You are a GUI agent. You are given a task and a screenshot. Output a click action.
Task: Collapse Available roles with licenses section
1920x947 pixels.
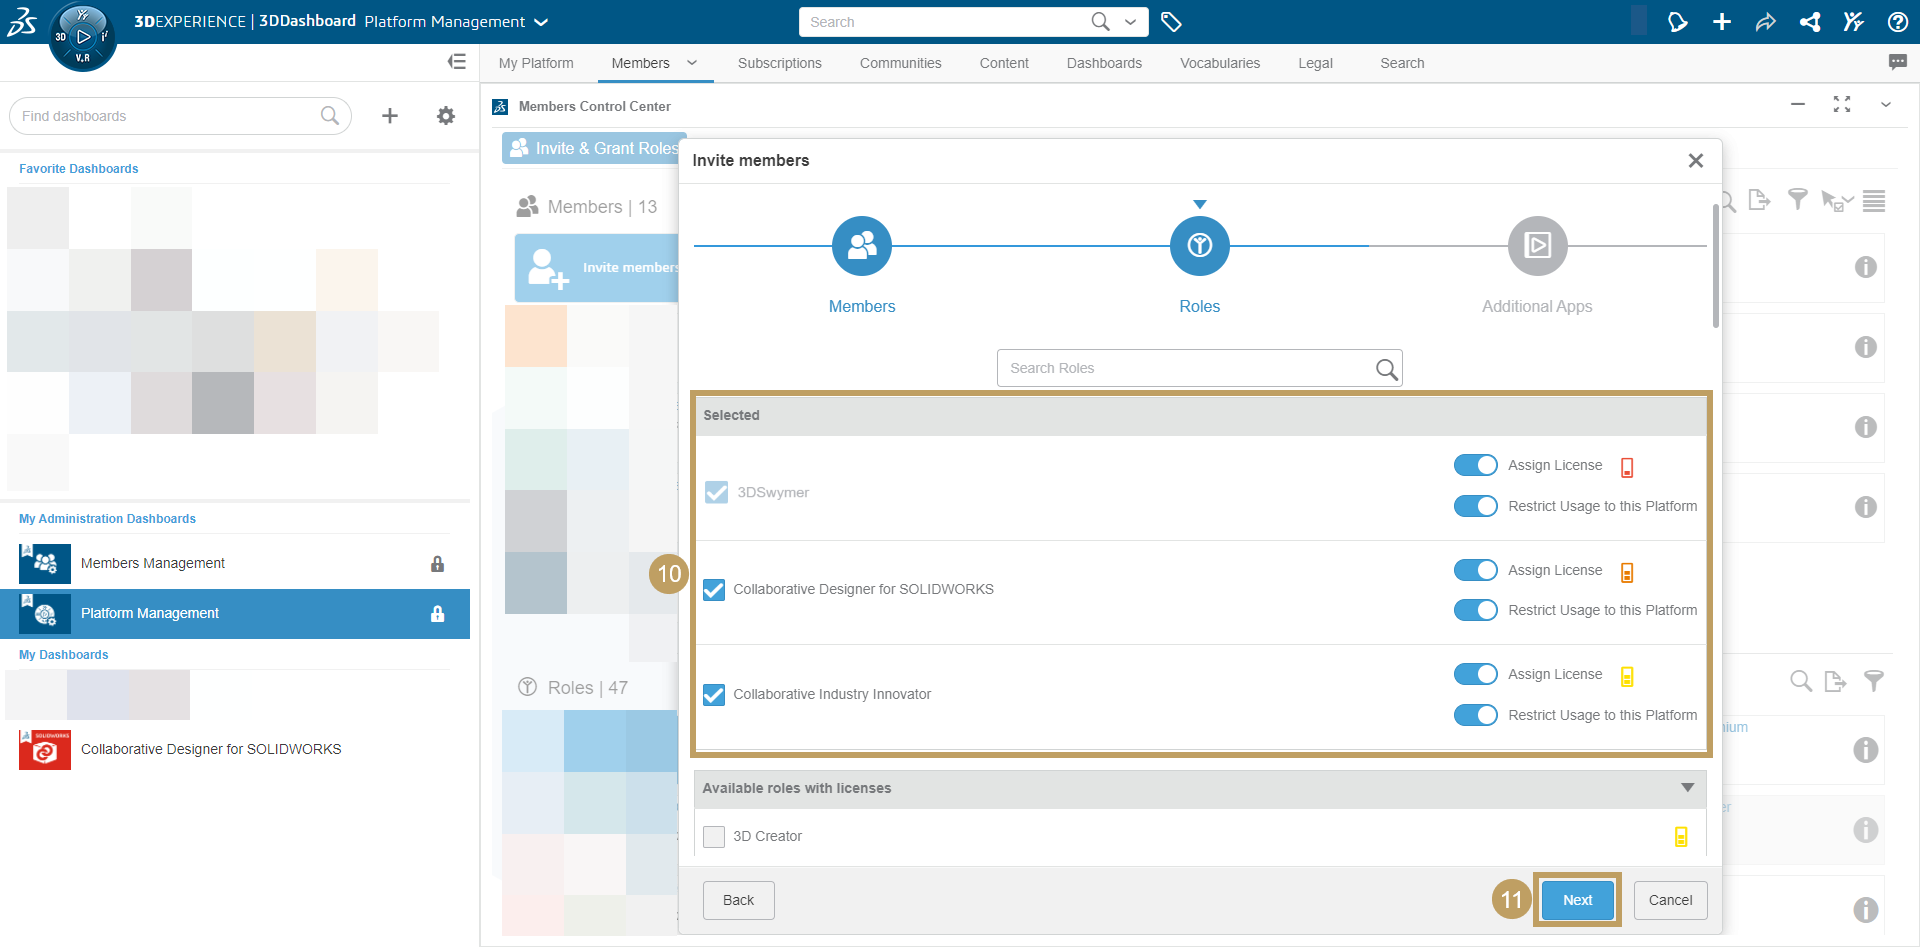tap(1688, 788)
